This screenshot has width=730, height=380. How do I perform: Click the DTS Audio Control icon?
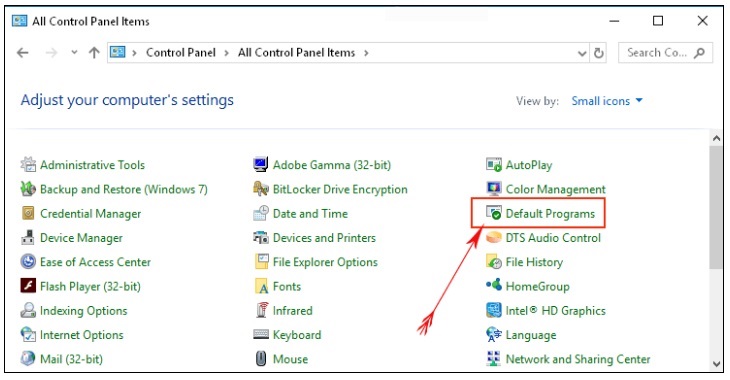[493, 238]
